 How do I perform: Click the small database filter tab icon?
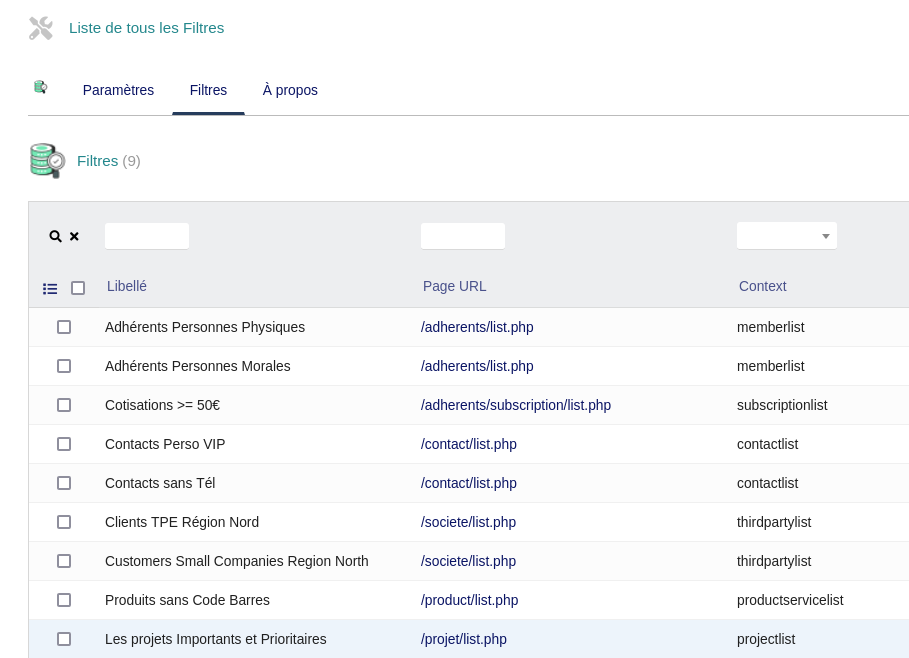point(41,88)
